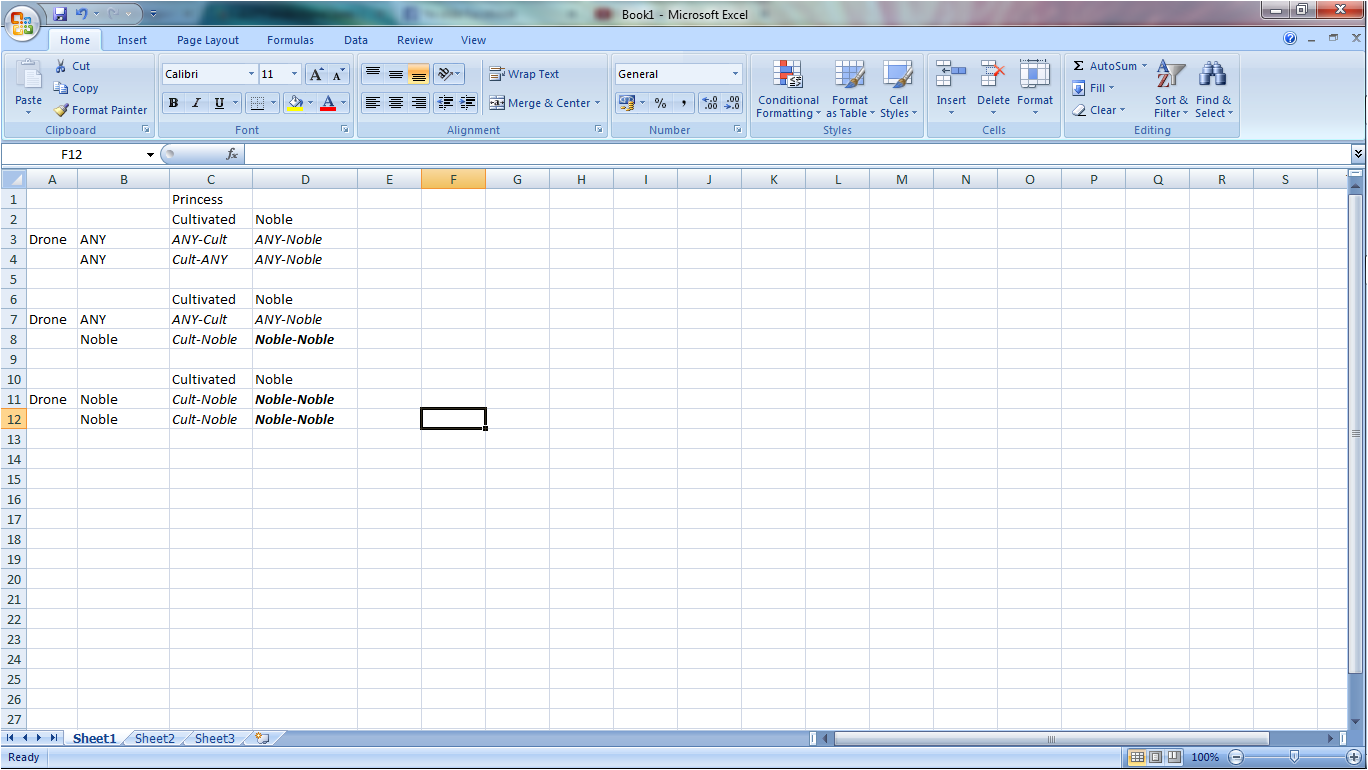The width and height of the screenshot is (1368, 770).
Task: Open the General number format dropdown
Action: point(735,74)
